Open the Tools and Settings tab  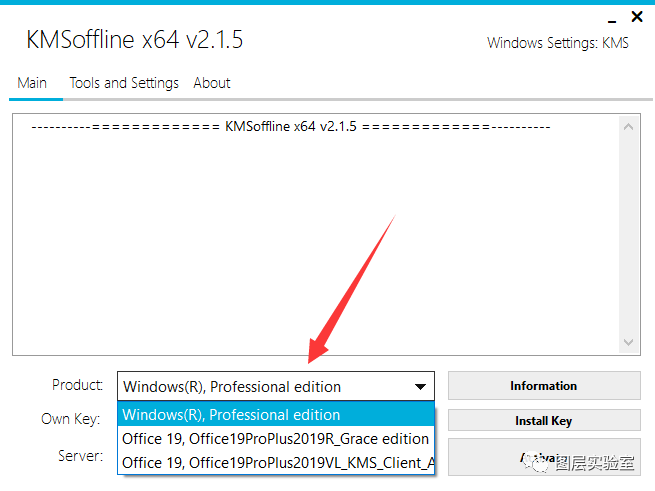coord(124,83)
